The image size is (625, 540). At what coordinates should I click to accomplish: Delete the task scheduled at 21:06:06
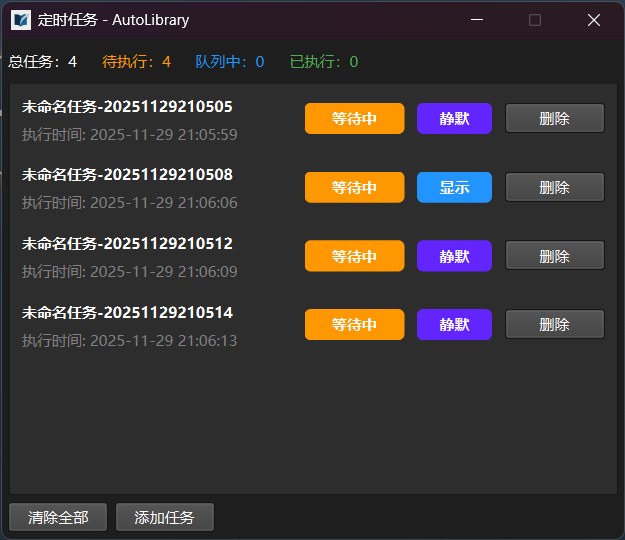point(554,187)
